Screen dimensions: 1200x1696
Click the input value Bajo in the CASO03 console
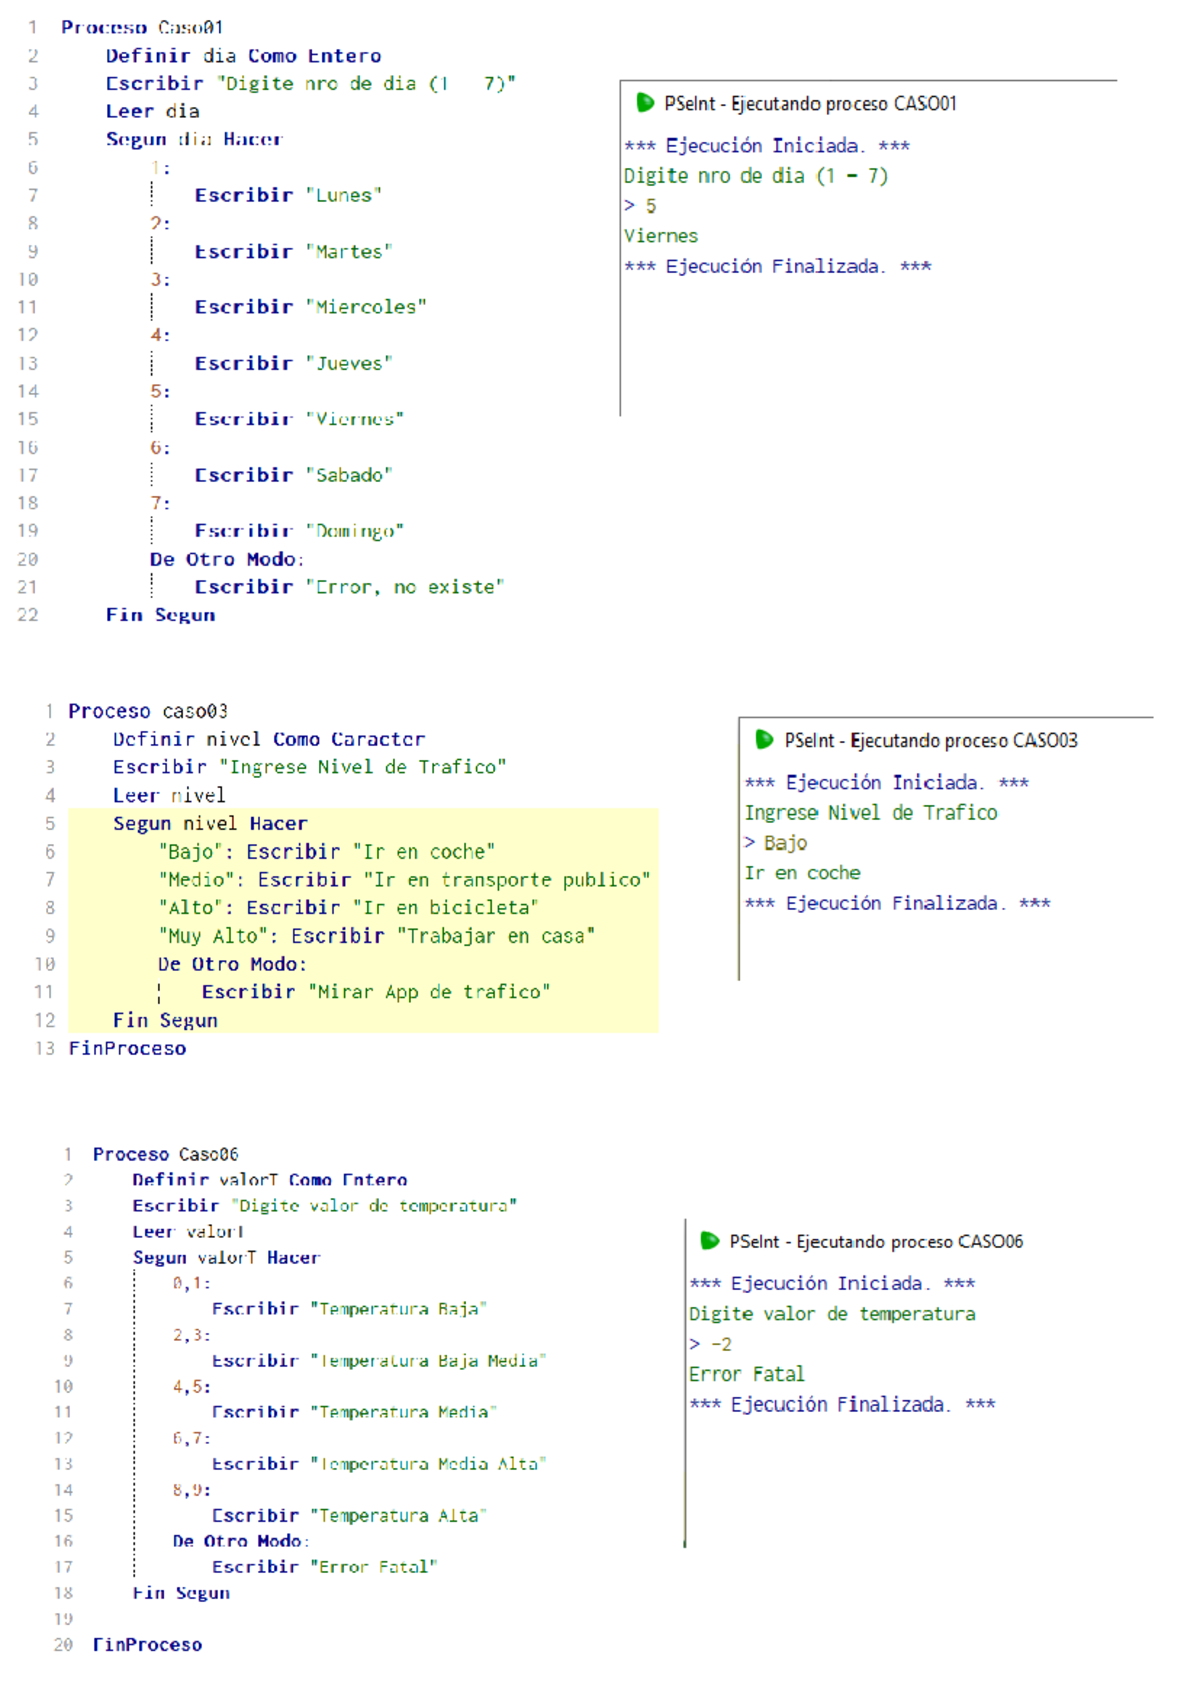785,843
